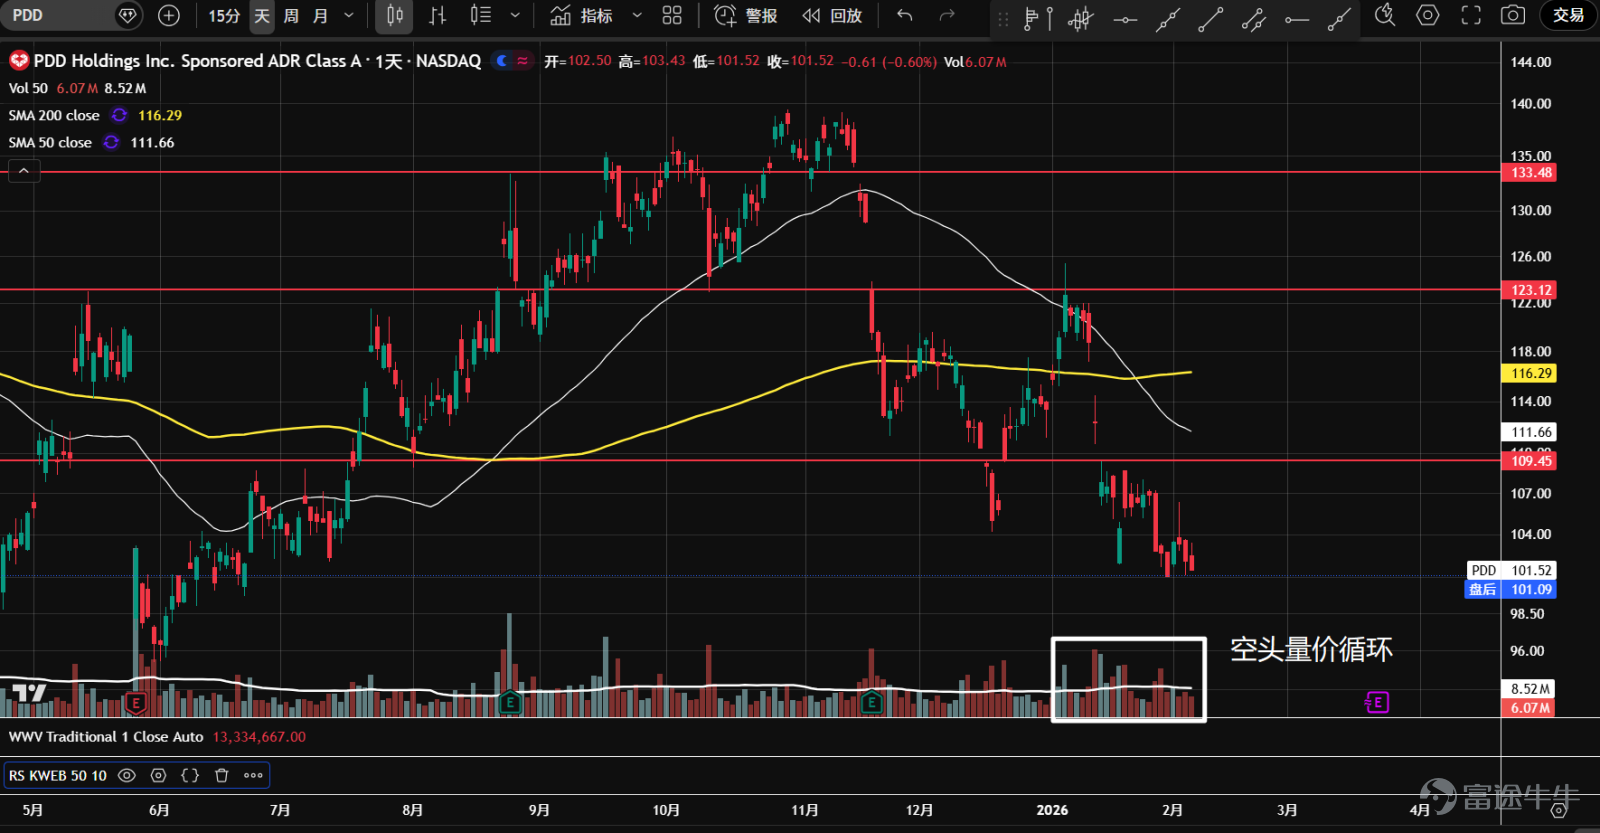Select the candlestick crosshair measuring tool
The height and width of the screenshot is (833, 1600).
tap(1081, 18)
